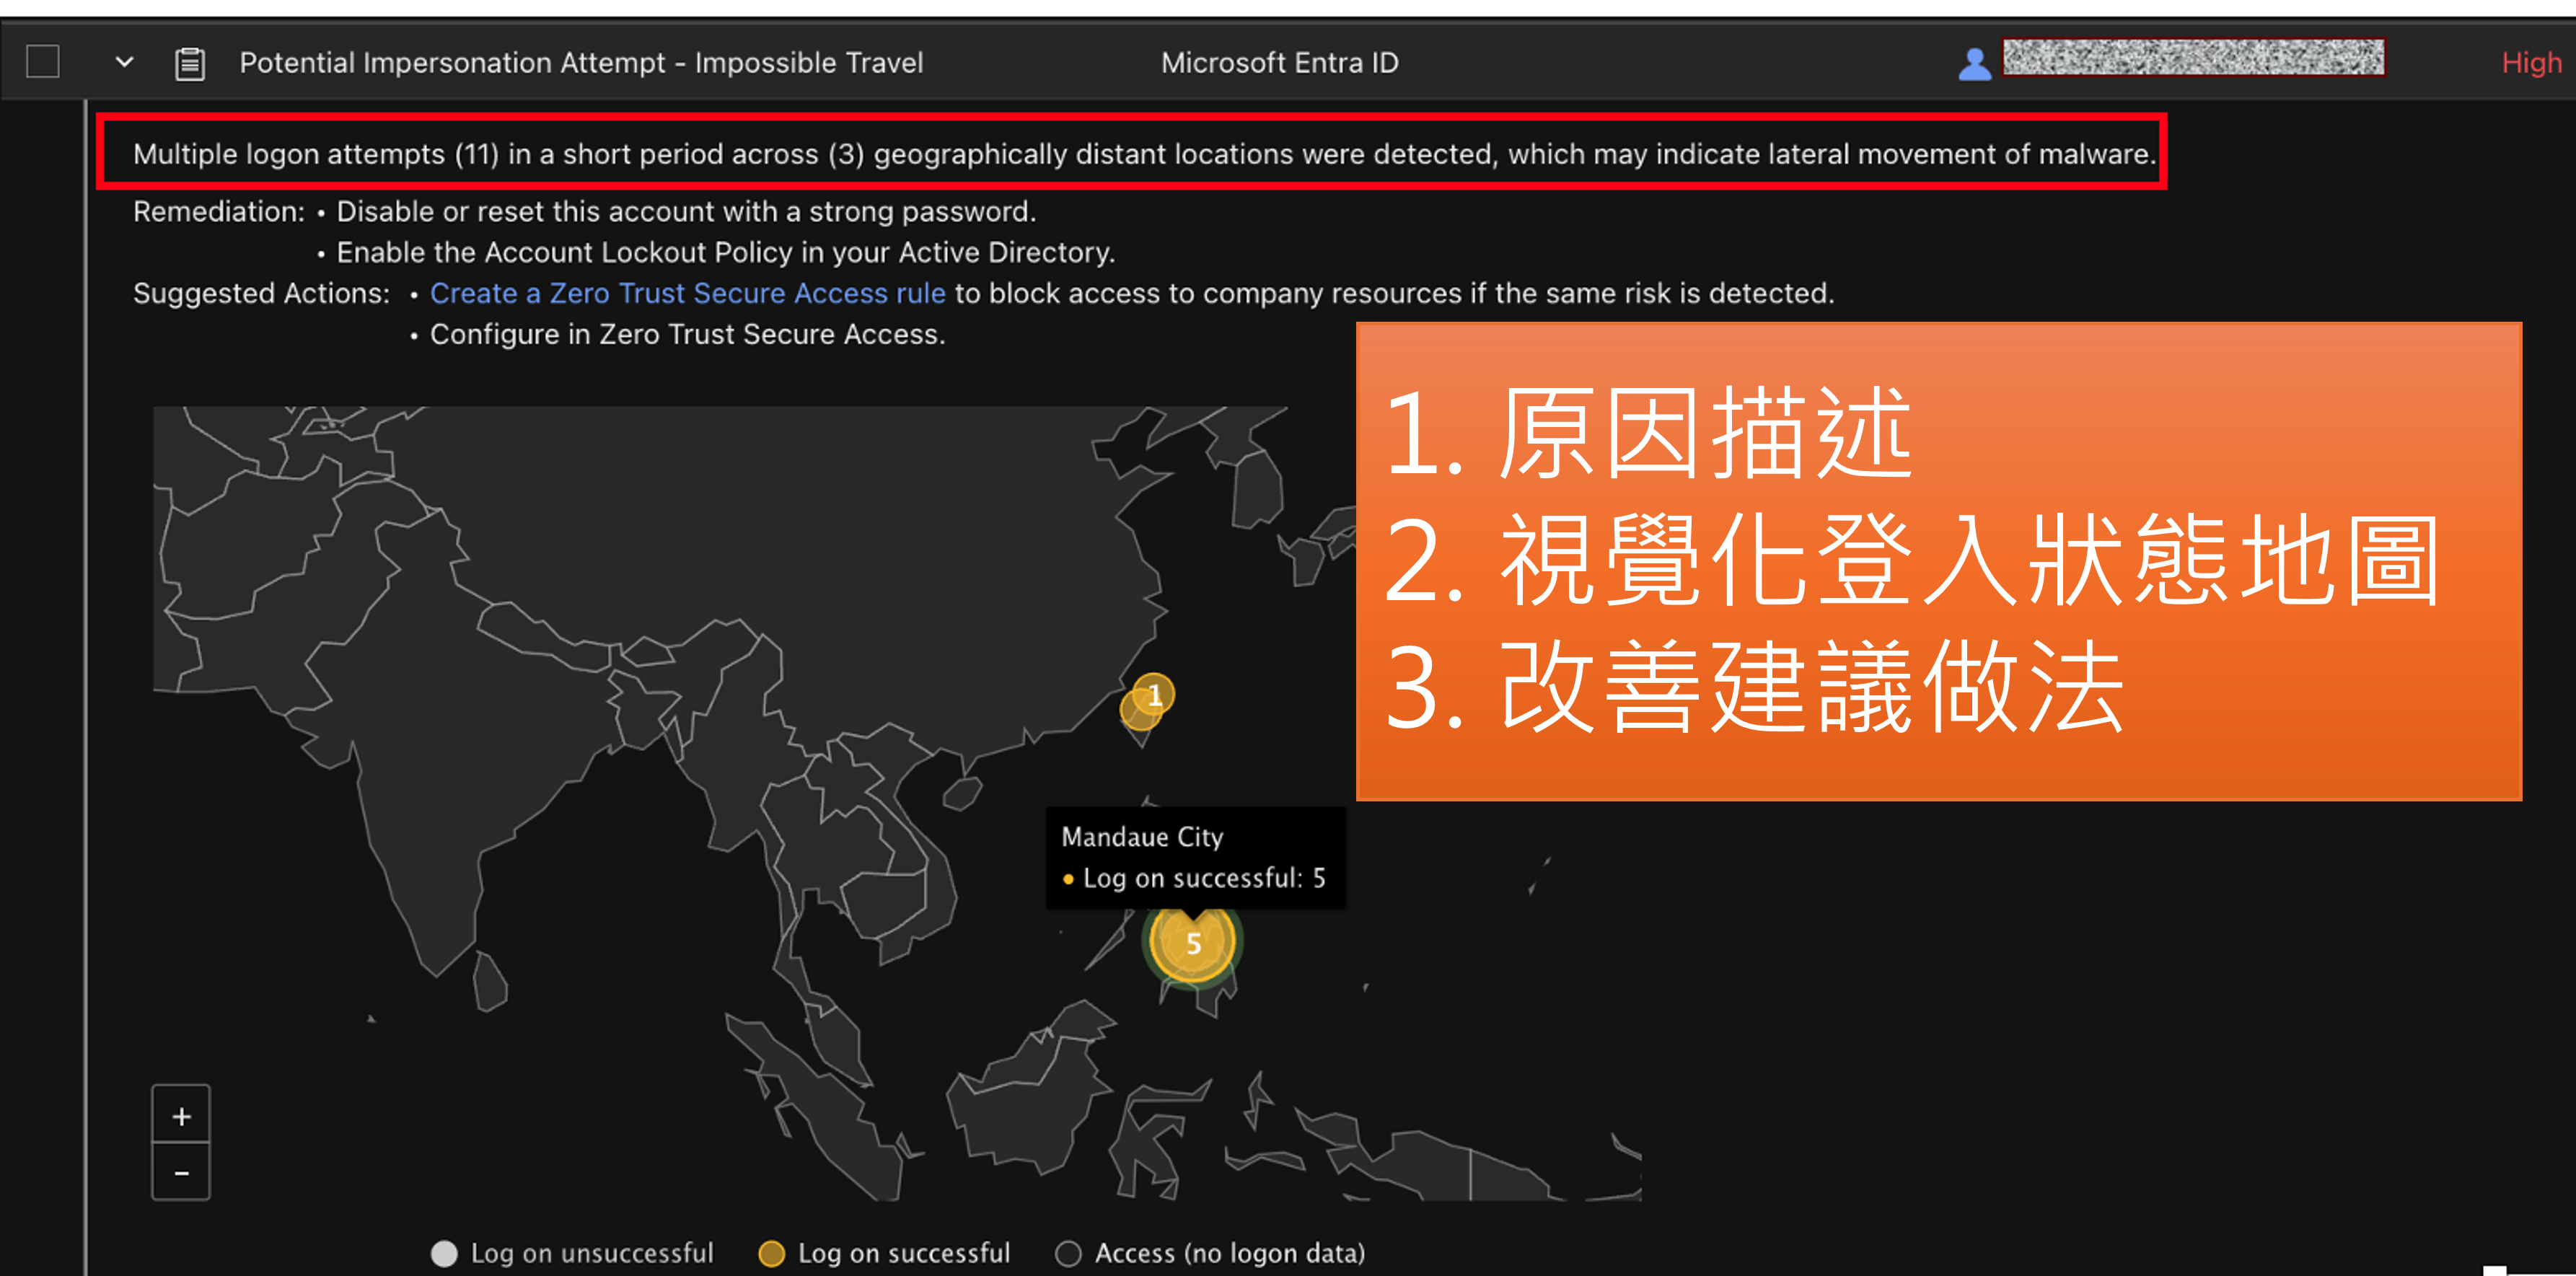The height and width of the screenshot is (1276, 2576).
Task: Zoom out of the map with the minus button
Action: pyautogui.click(x=181, y=1172)
